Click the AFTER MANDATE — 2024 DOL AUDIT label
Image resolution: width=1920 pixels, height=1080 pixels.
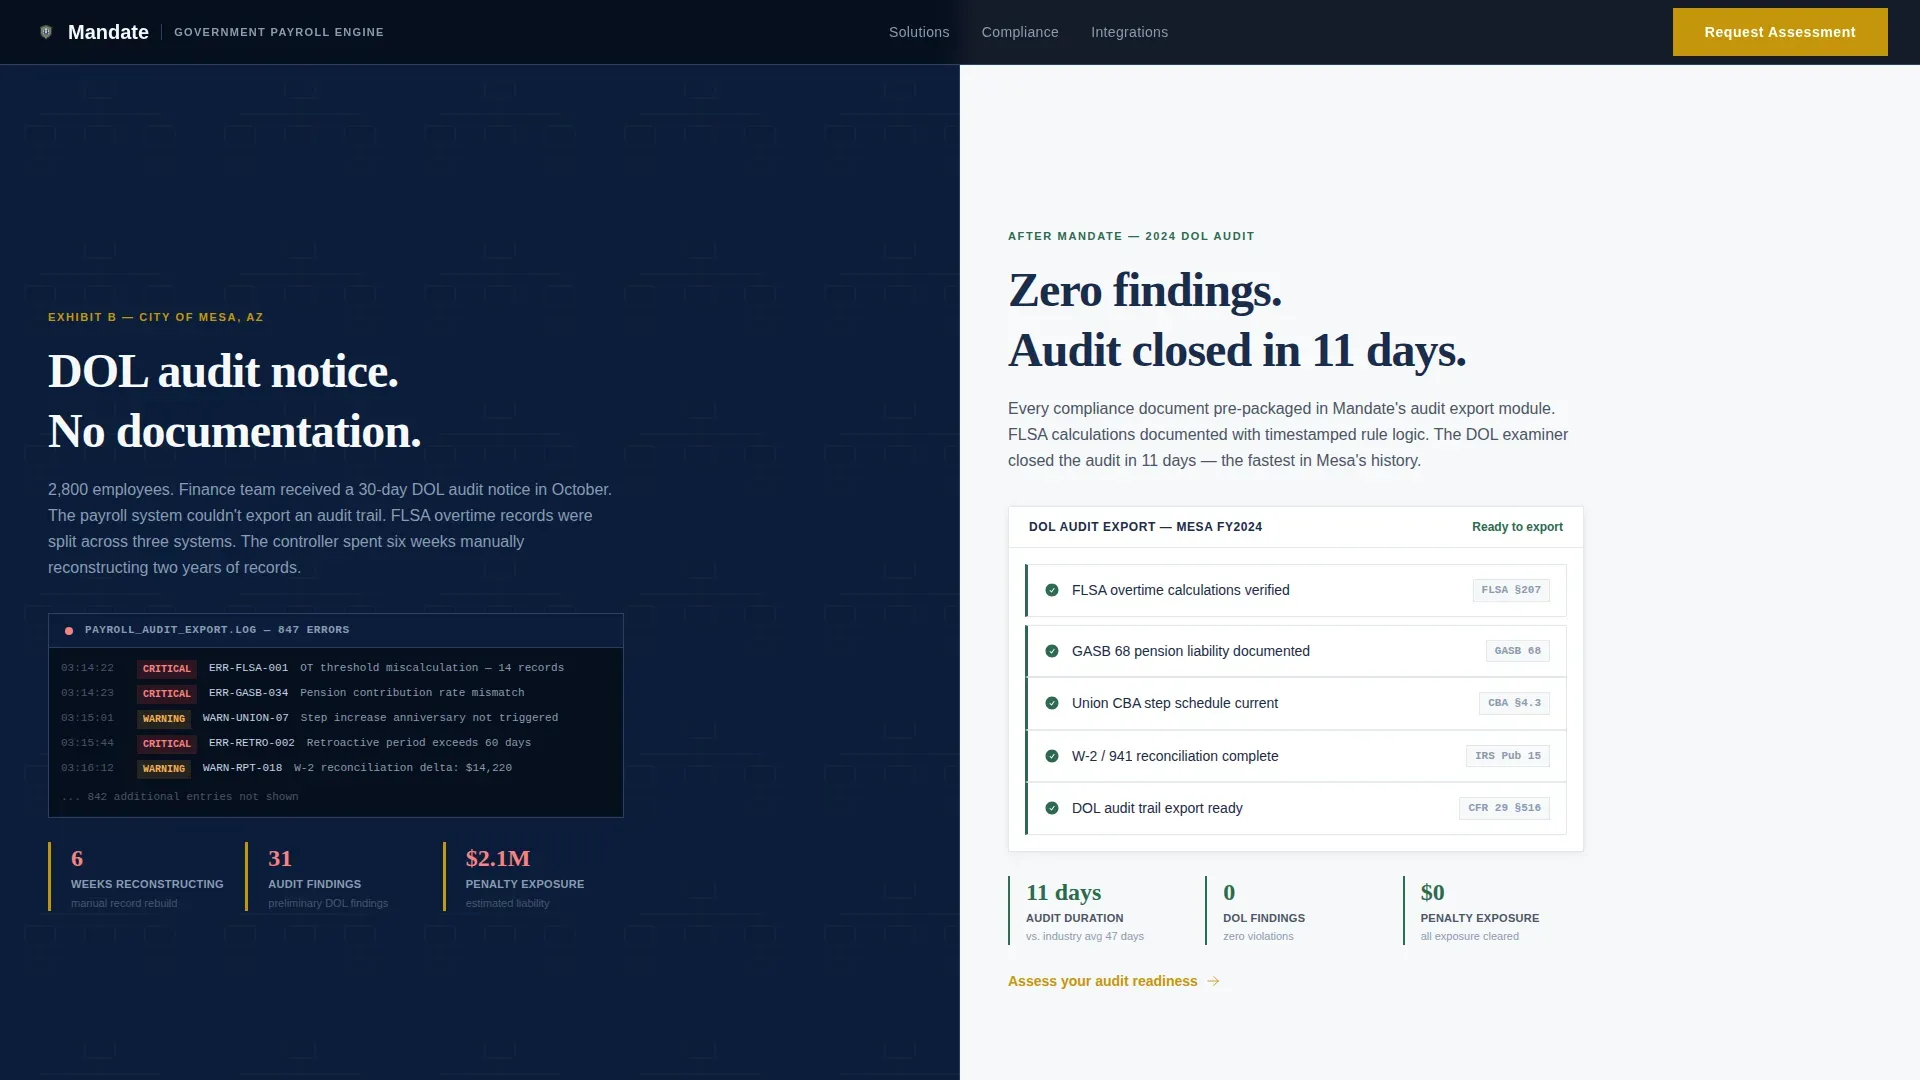[x=1131, y=236]
